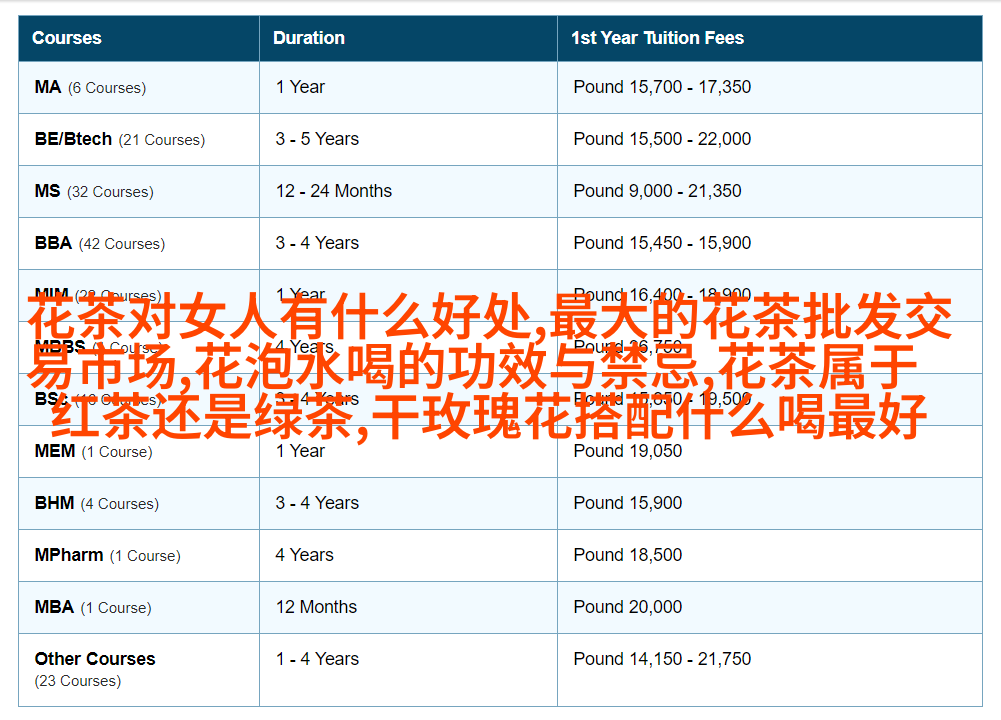Select the Pound 9,000 - 21,350 fee
1001x720 pixels.
click(657, 191)
